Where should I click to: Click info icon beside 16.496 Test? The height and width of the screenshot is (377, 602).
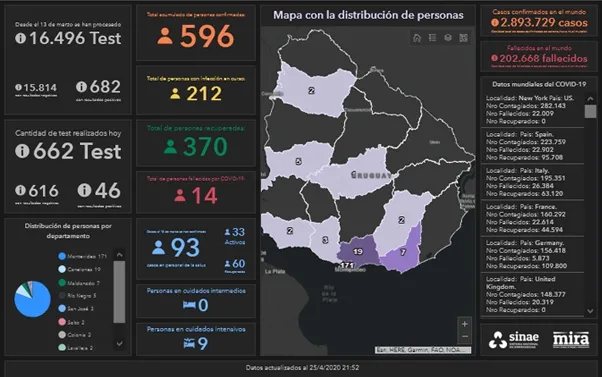(x=21, y=38)
